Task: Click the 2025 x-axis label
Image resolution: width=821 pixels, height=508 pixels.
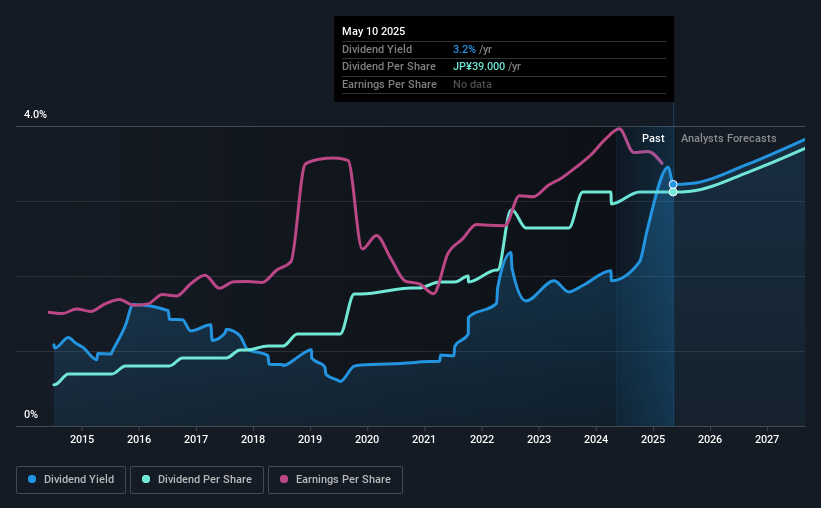Action: pyautogui.click(x=653, y=439)
